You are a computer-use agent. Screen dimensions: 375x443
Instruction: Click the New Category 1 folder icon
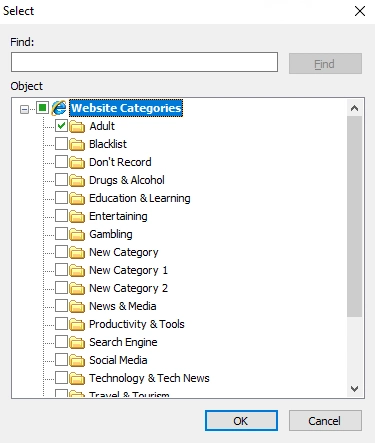77,270
